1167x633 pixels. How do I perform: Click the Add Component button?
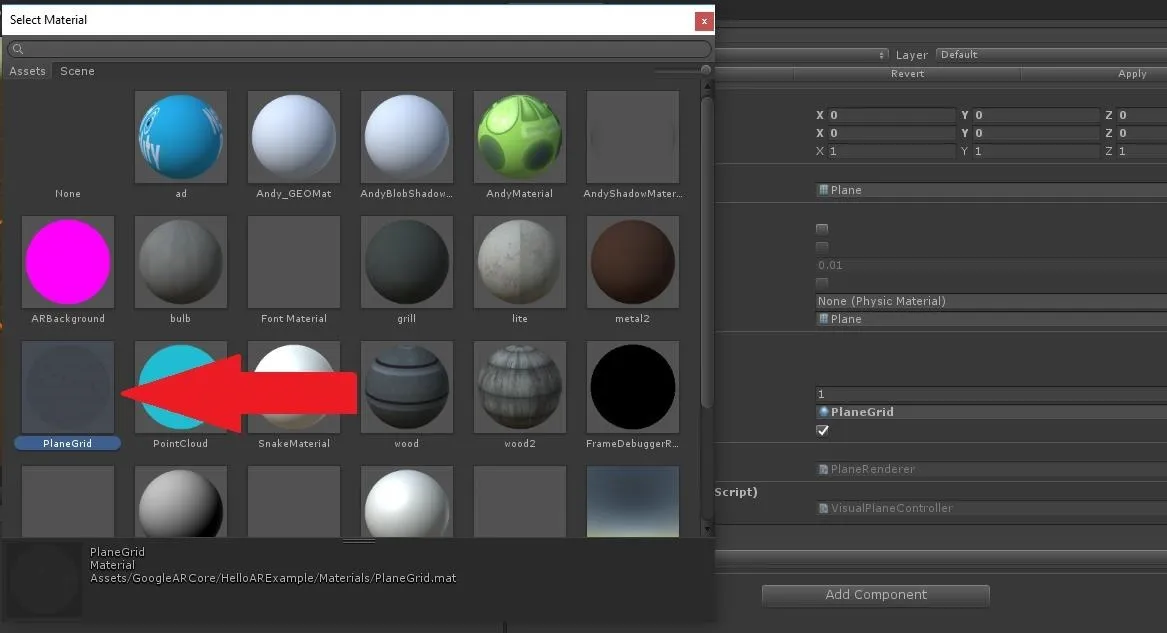click(x=875, y=595)
